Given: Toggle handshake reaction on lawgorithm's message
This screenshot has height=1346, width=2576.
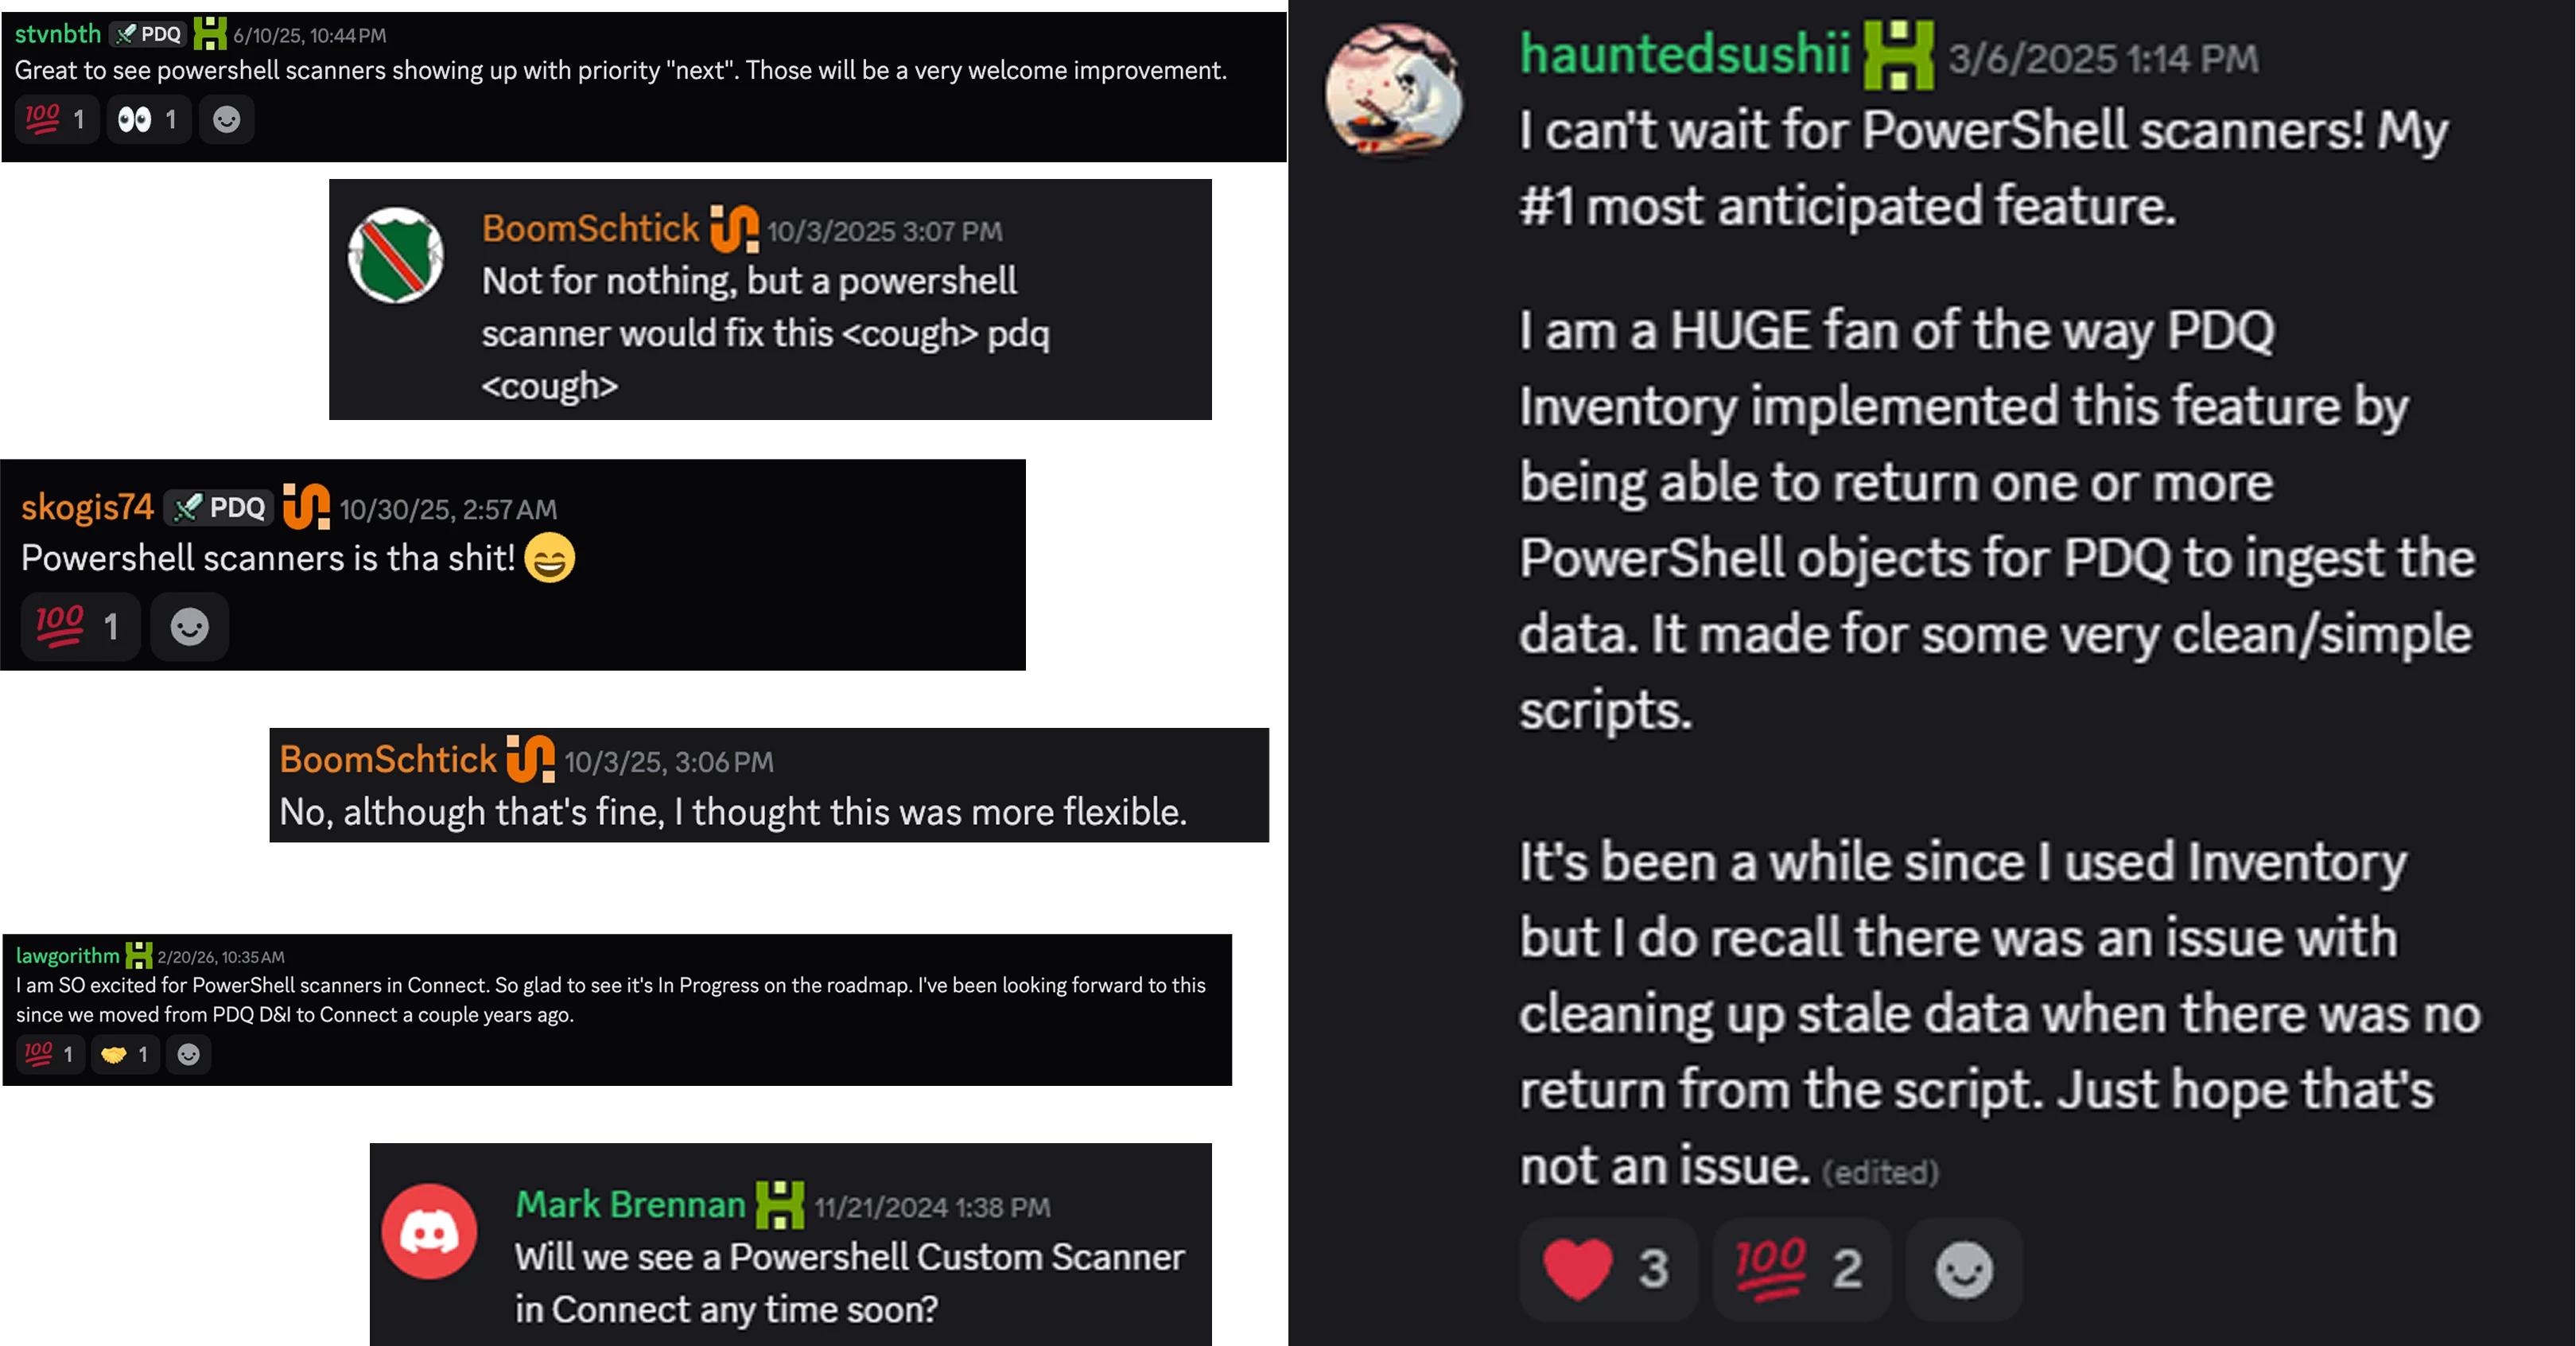Looking at the screenshot, I should click(x=125, y=1054).
